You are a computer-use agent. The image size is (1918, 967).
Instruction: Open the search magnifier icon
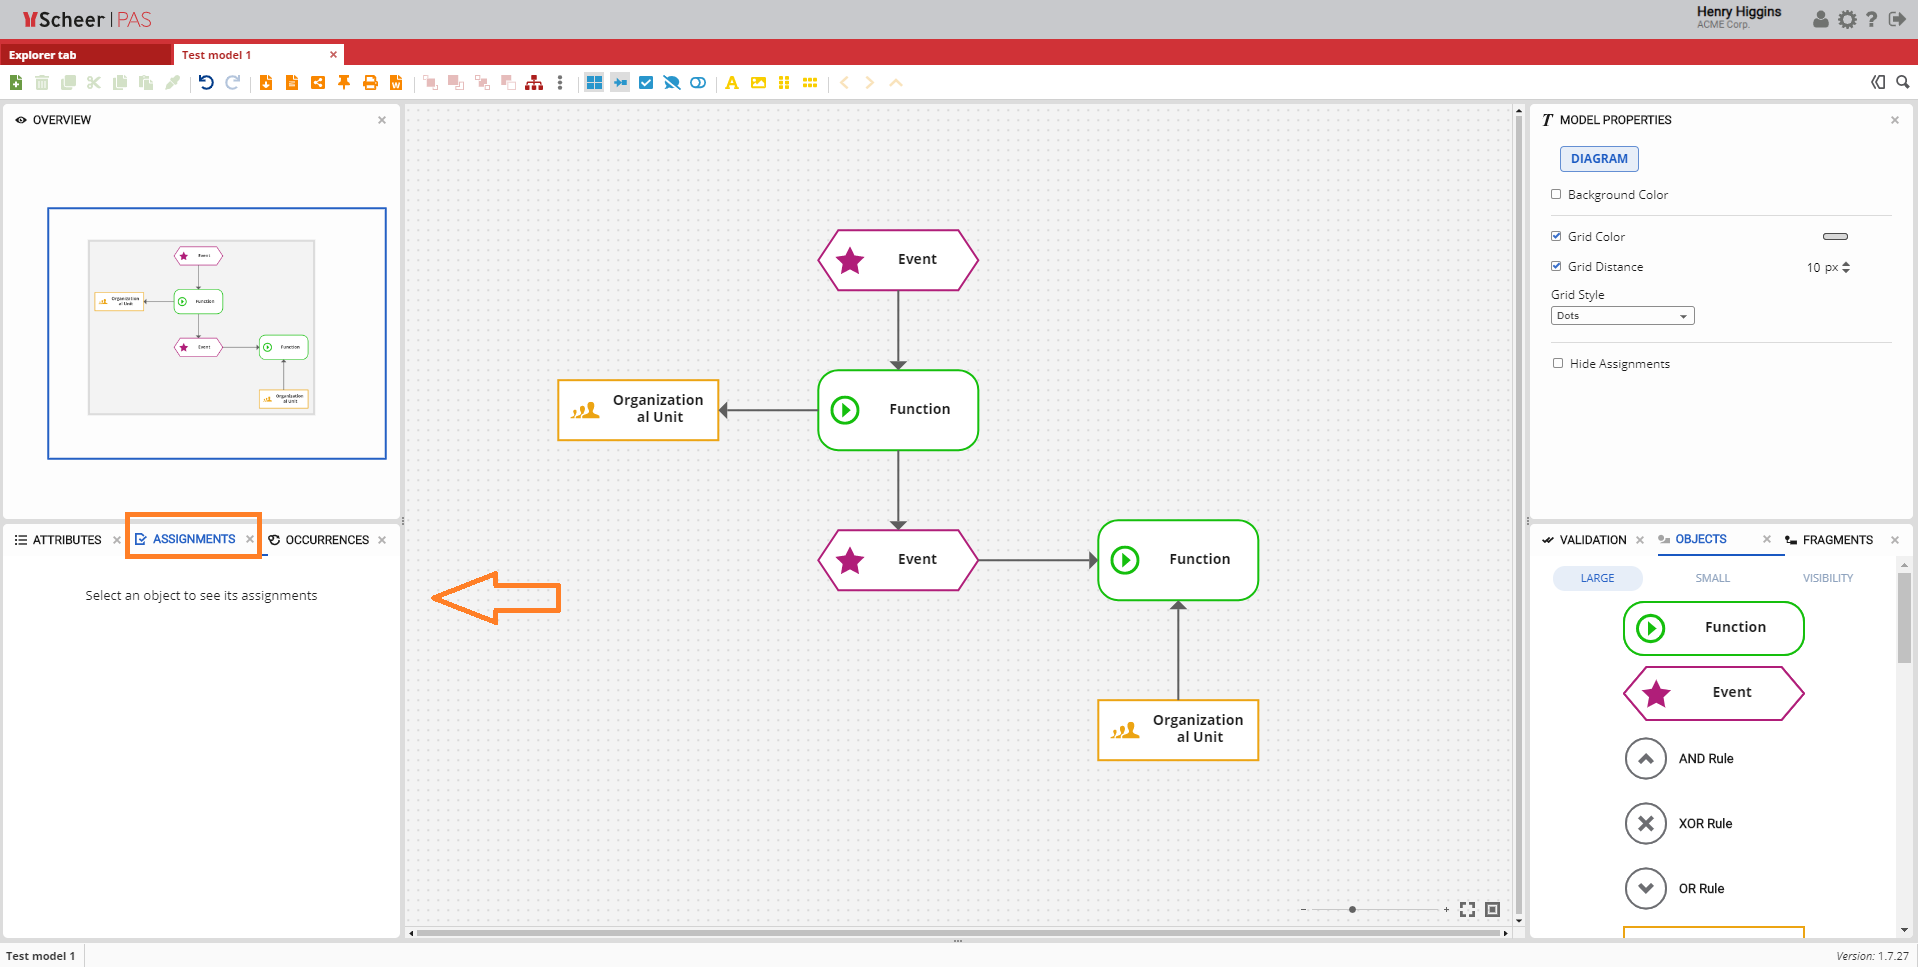tap(1903, 83)
